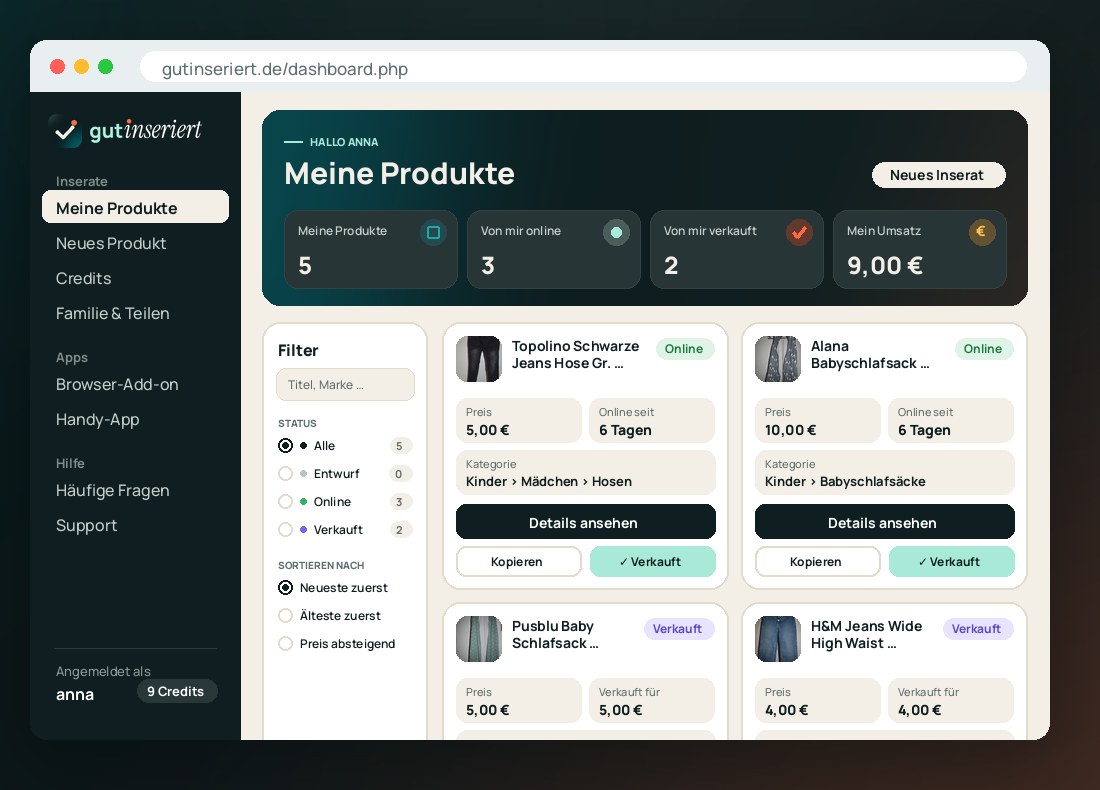Click the green dot icon in Von mir online
Viewport: 1100px width, 790px height.
pos(616,232)
